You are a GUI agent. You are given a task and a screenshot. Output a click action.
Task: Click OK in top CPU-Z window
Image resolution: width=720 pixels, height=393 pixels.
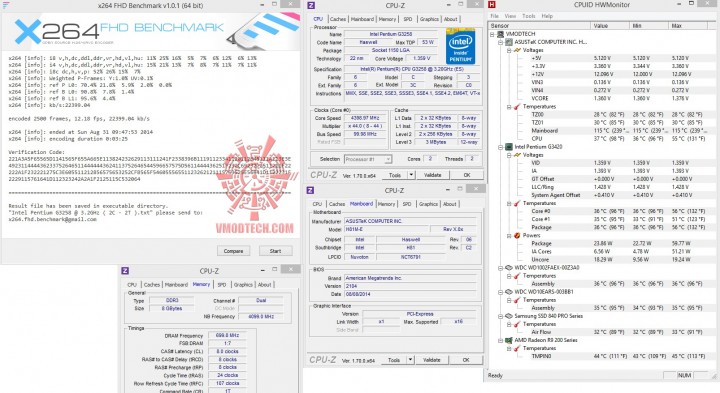pyautogui.click(x=467, y=175)
